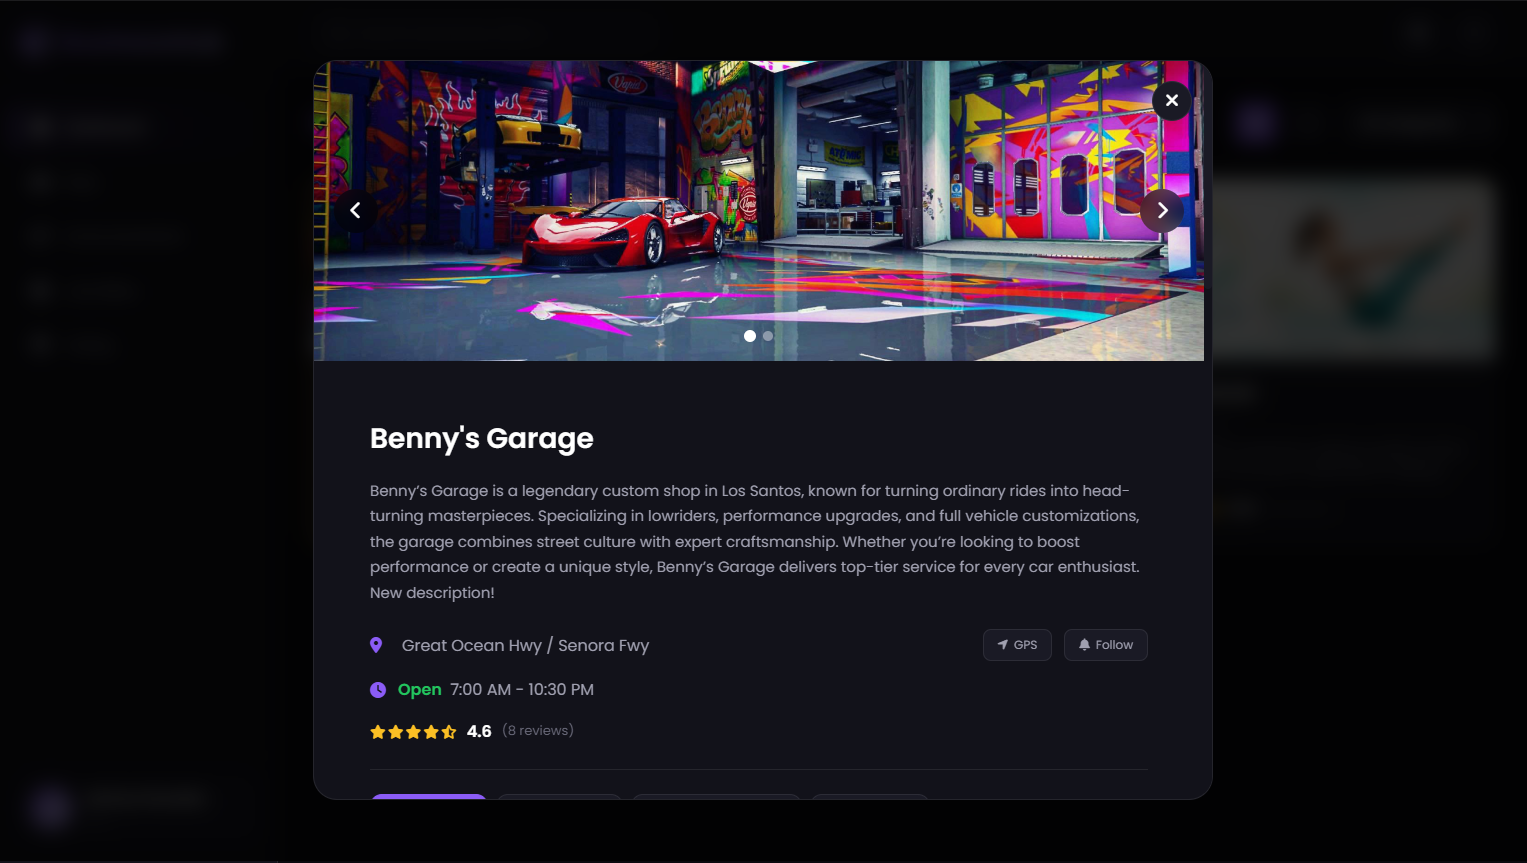
Task: Click the purple location pin icon
Action: coord(376,645)
